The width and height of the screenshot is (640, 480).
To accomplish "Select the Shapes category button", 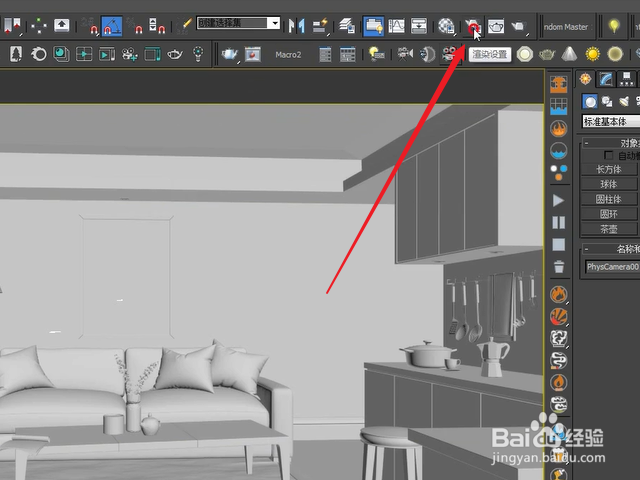I will (x=607, y=102).
